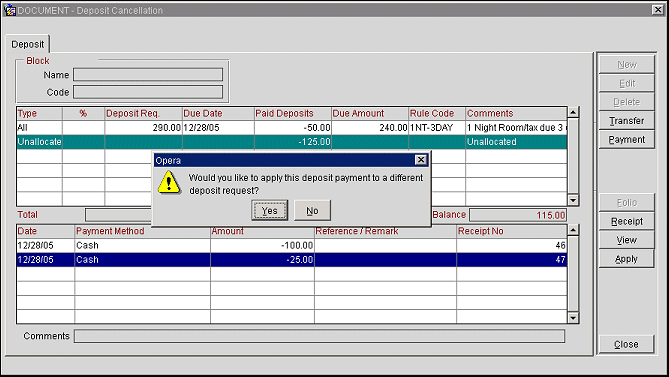The image size is (669, 377).
Task: Click down arrow of deposit requests scrollbar
Action: click(573, 200)
